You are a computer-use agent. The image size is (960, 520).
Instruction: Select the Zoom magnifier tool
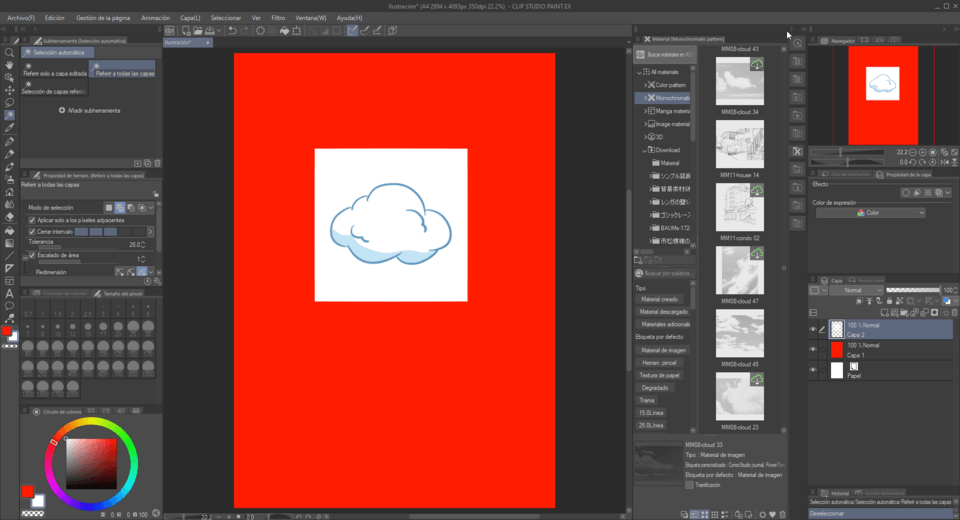point(9,52)
